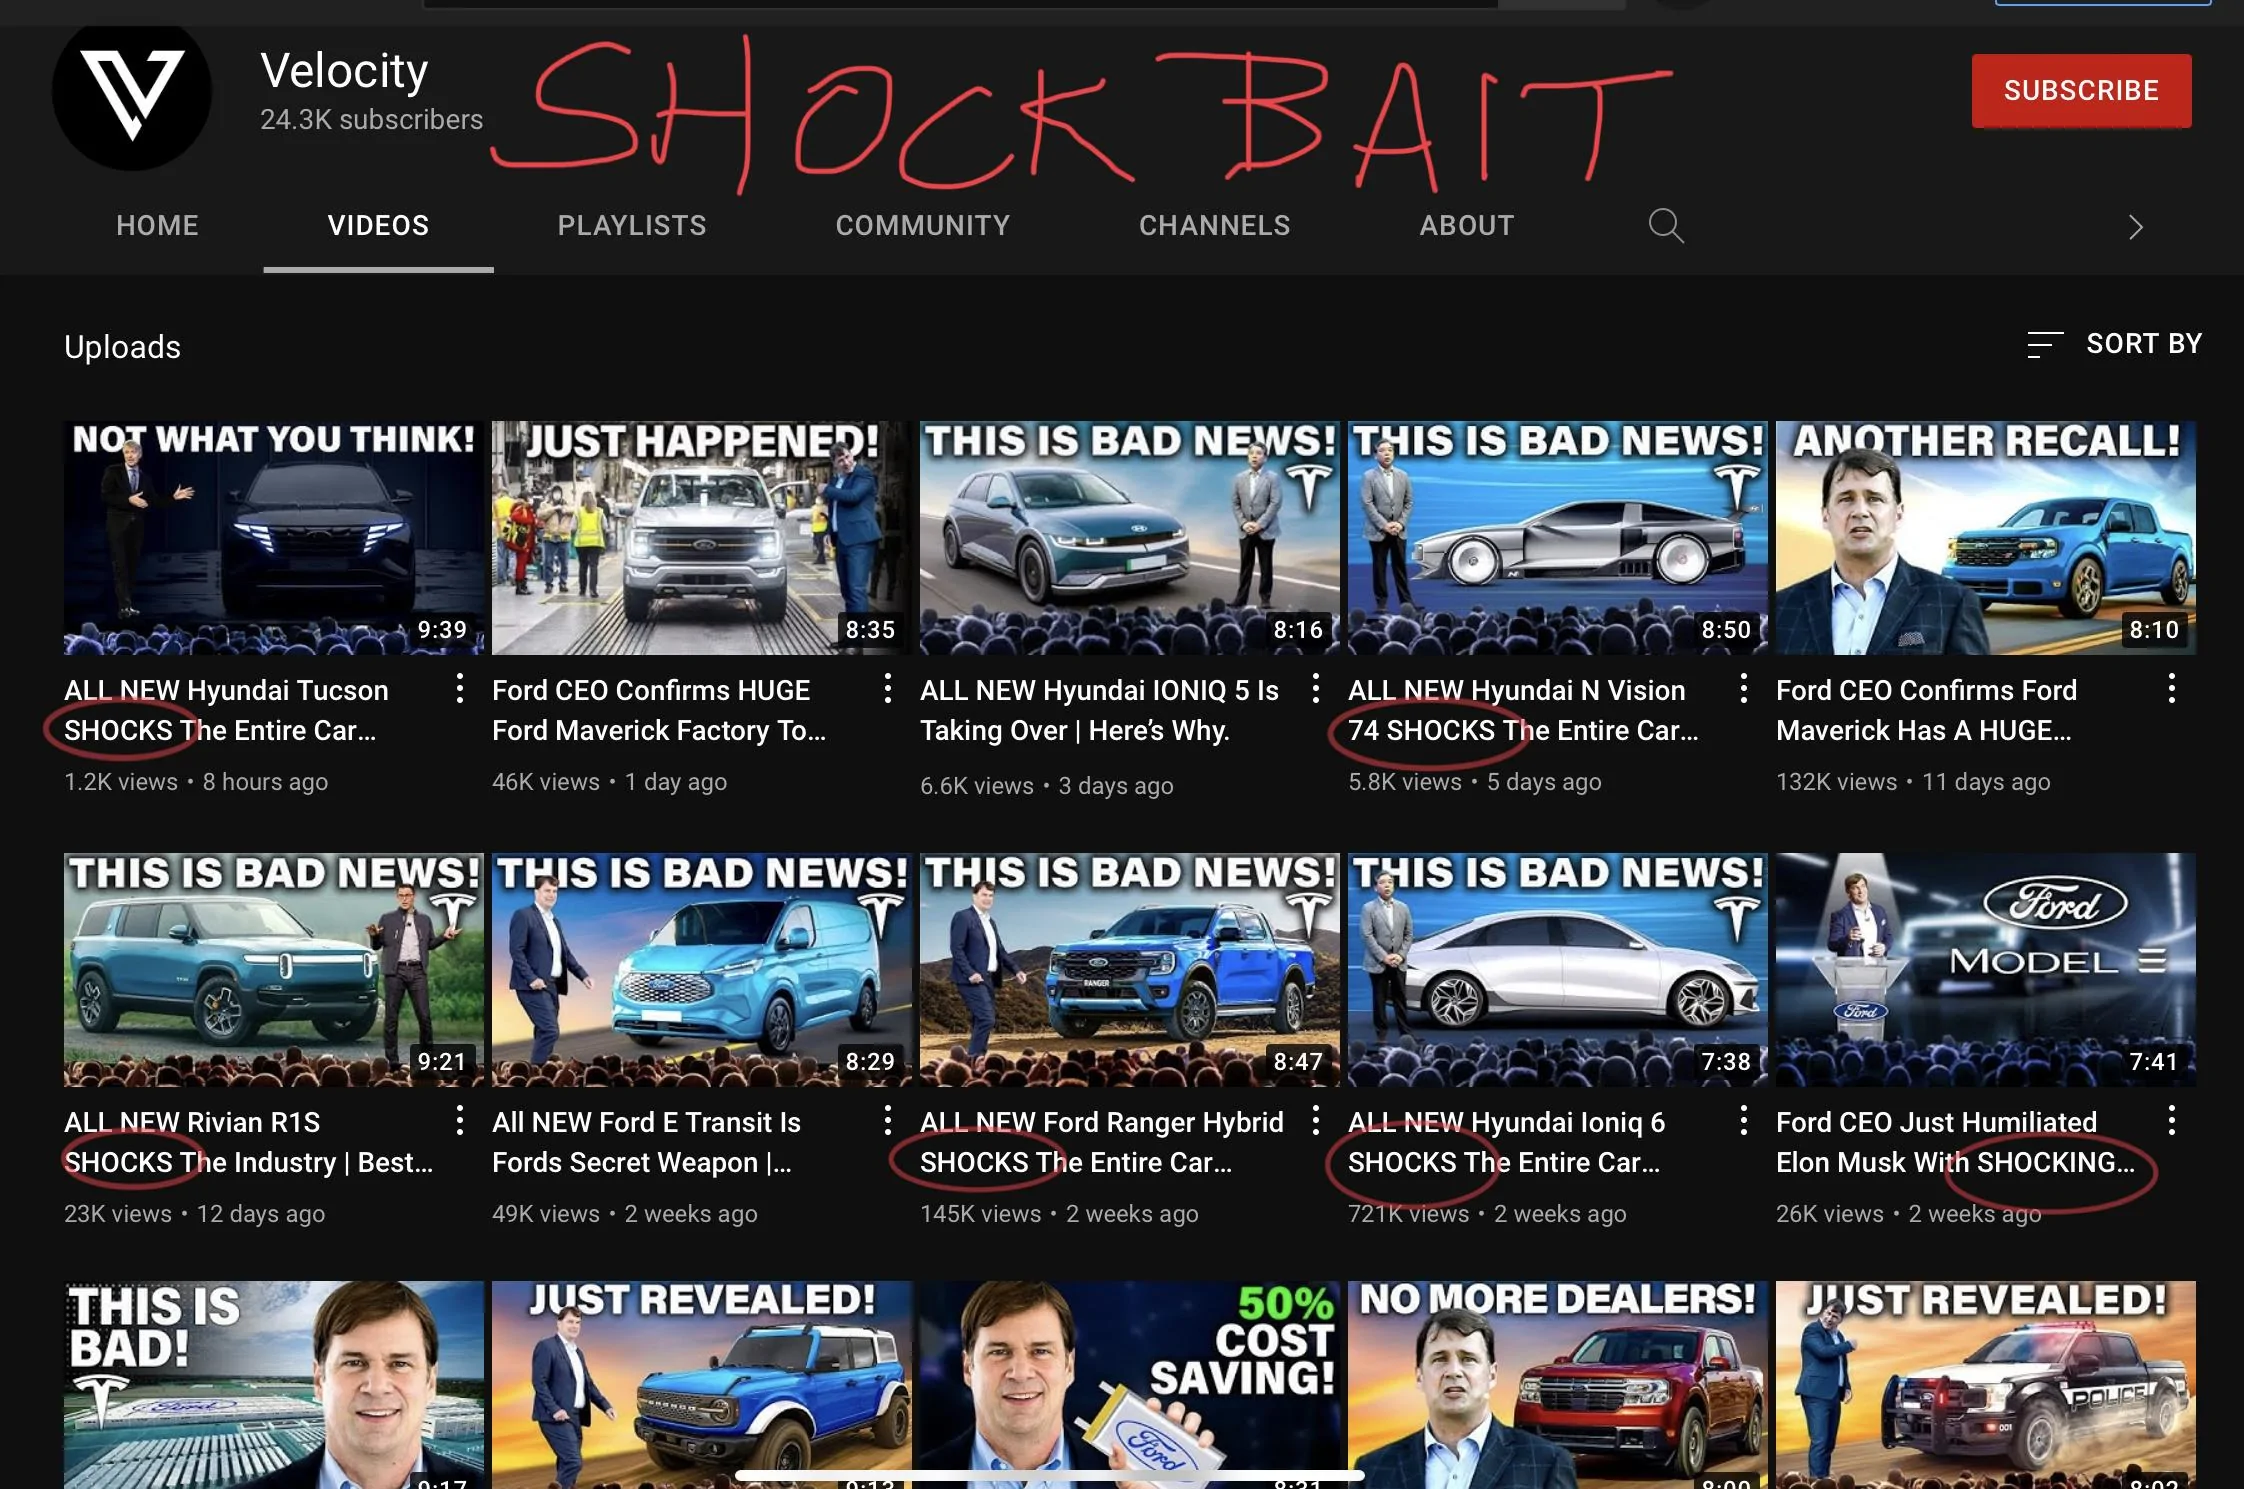
Task: Open 'All NEW Ford E Transit Is Fords Secret Weapon' title
Action: (x=646, y=1142)
